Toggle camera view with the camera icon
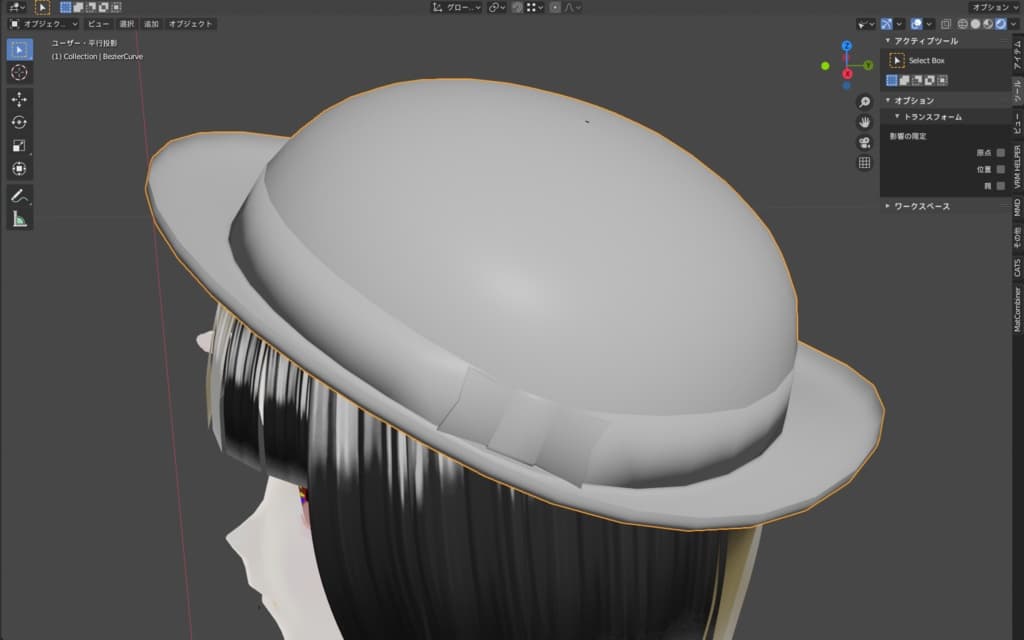 (864, 142)
